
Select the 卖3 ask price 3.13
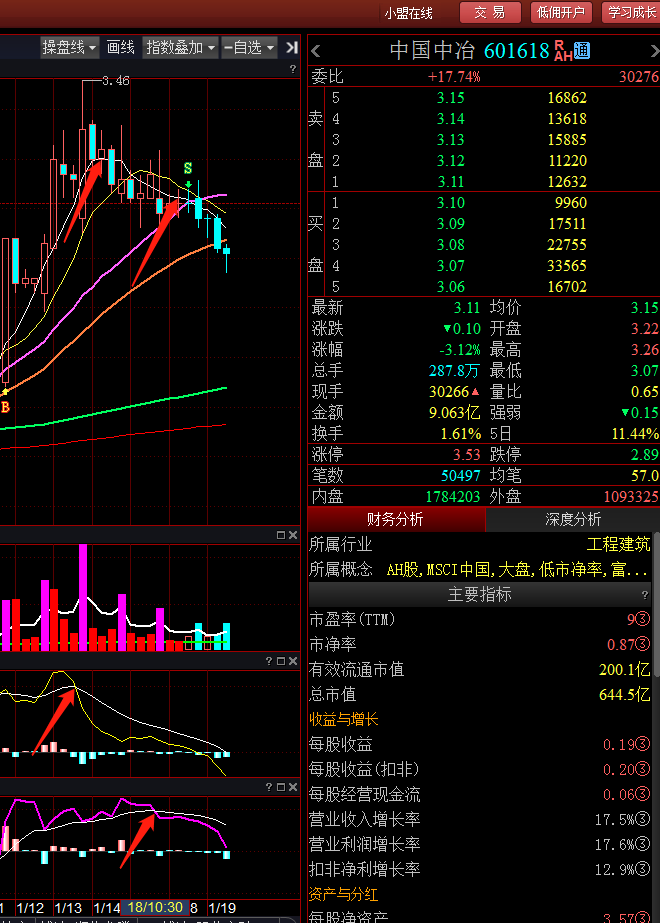450,140
